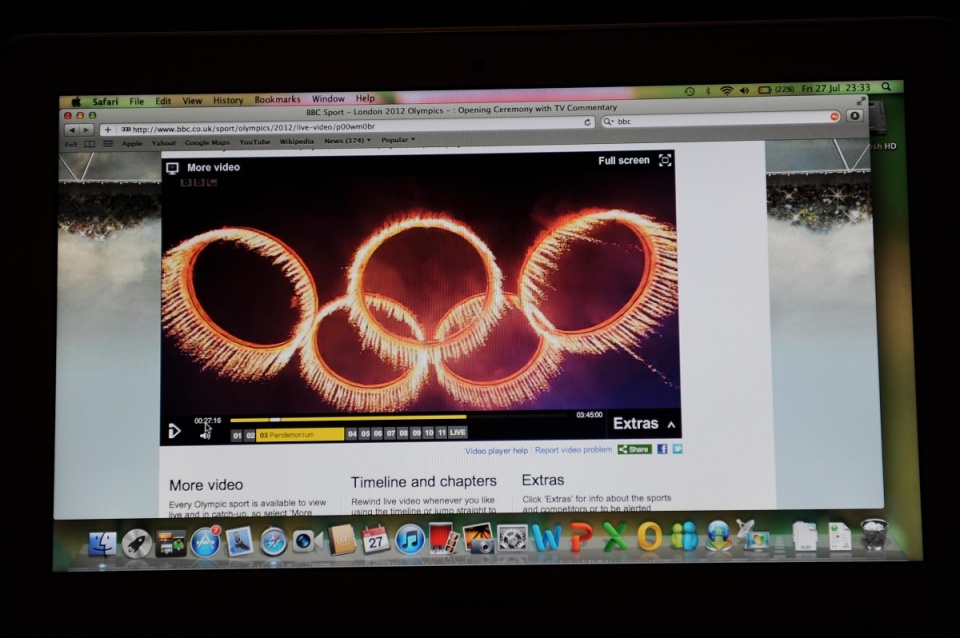Screen dimensions: 960x638
Task: Open the File menu
Action: tap(137, 101)
